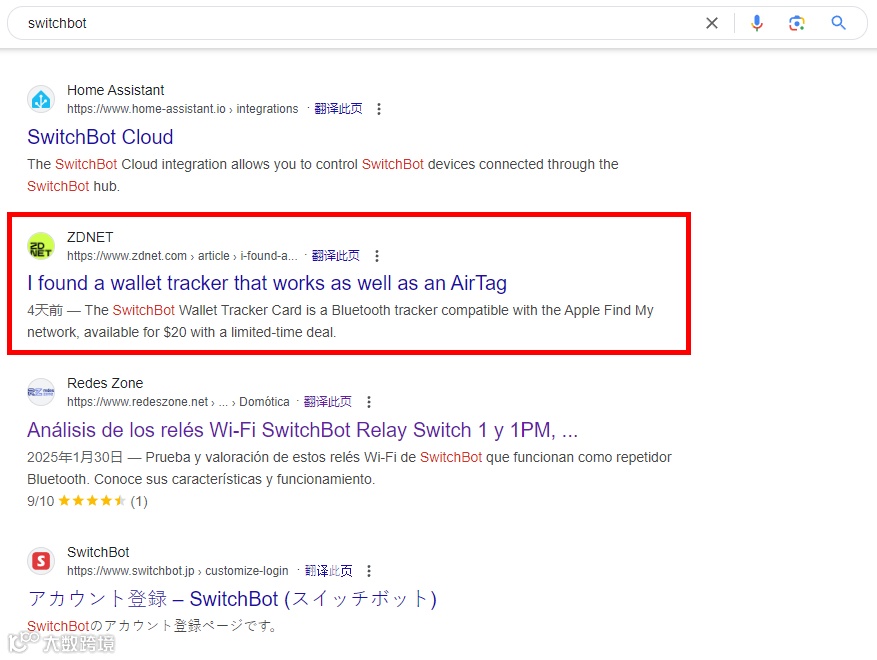The height and width of the screenshot is (660, 877).
Task: Open the wallet tracker AirTag article link
Action: (x=267, y=283)
